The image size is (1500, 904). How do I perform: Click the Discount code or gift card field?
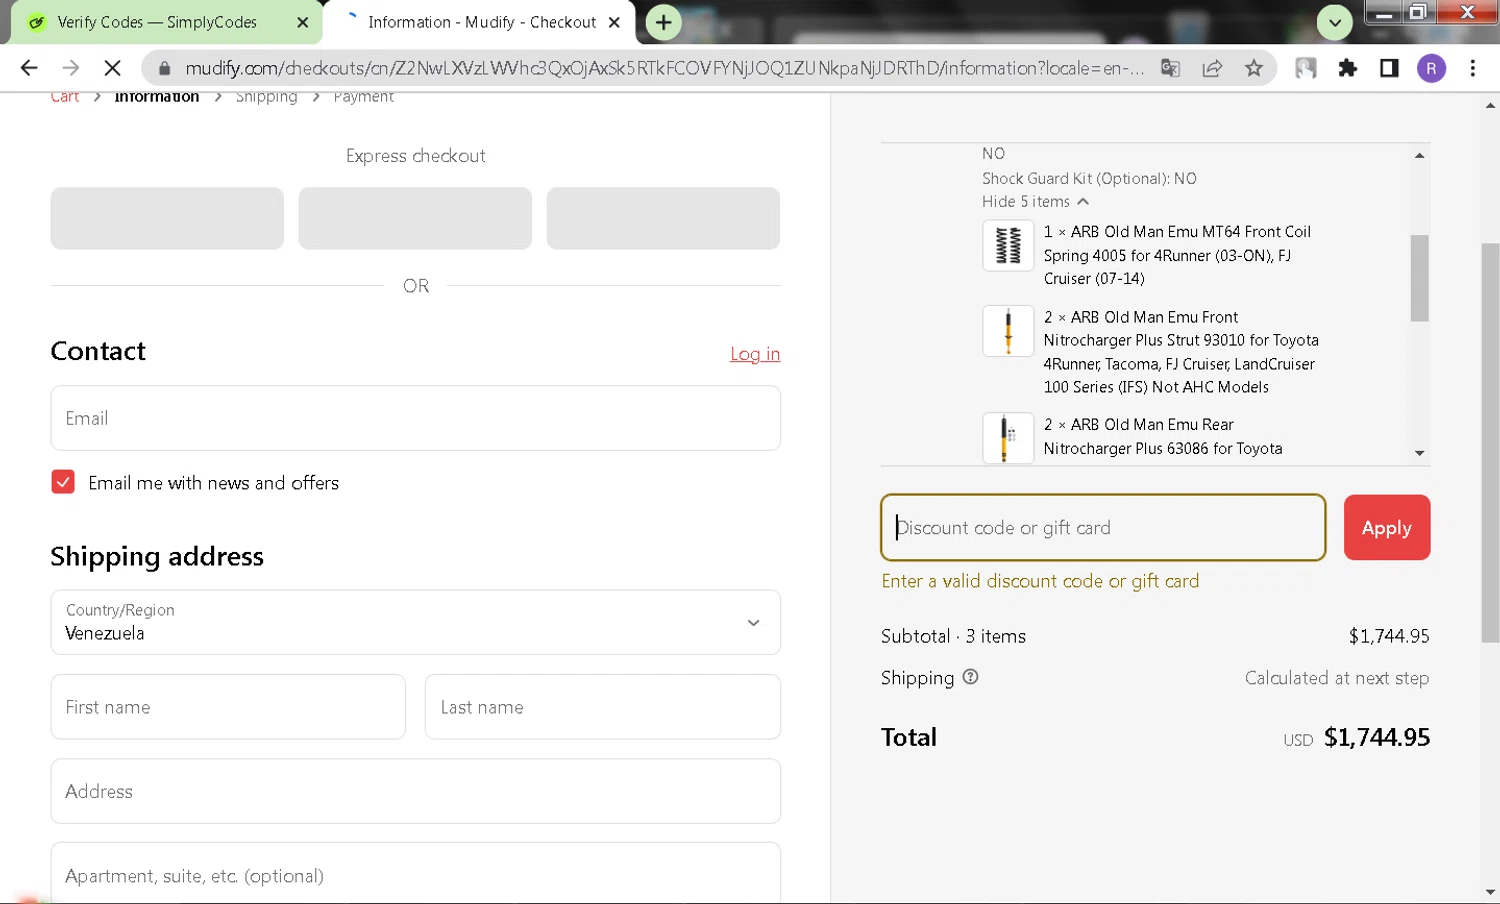click(1103, 527)
